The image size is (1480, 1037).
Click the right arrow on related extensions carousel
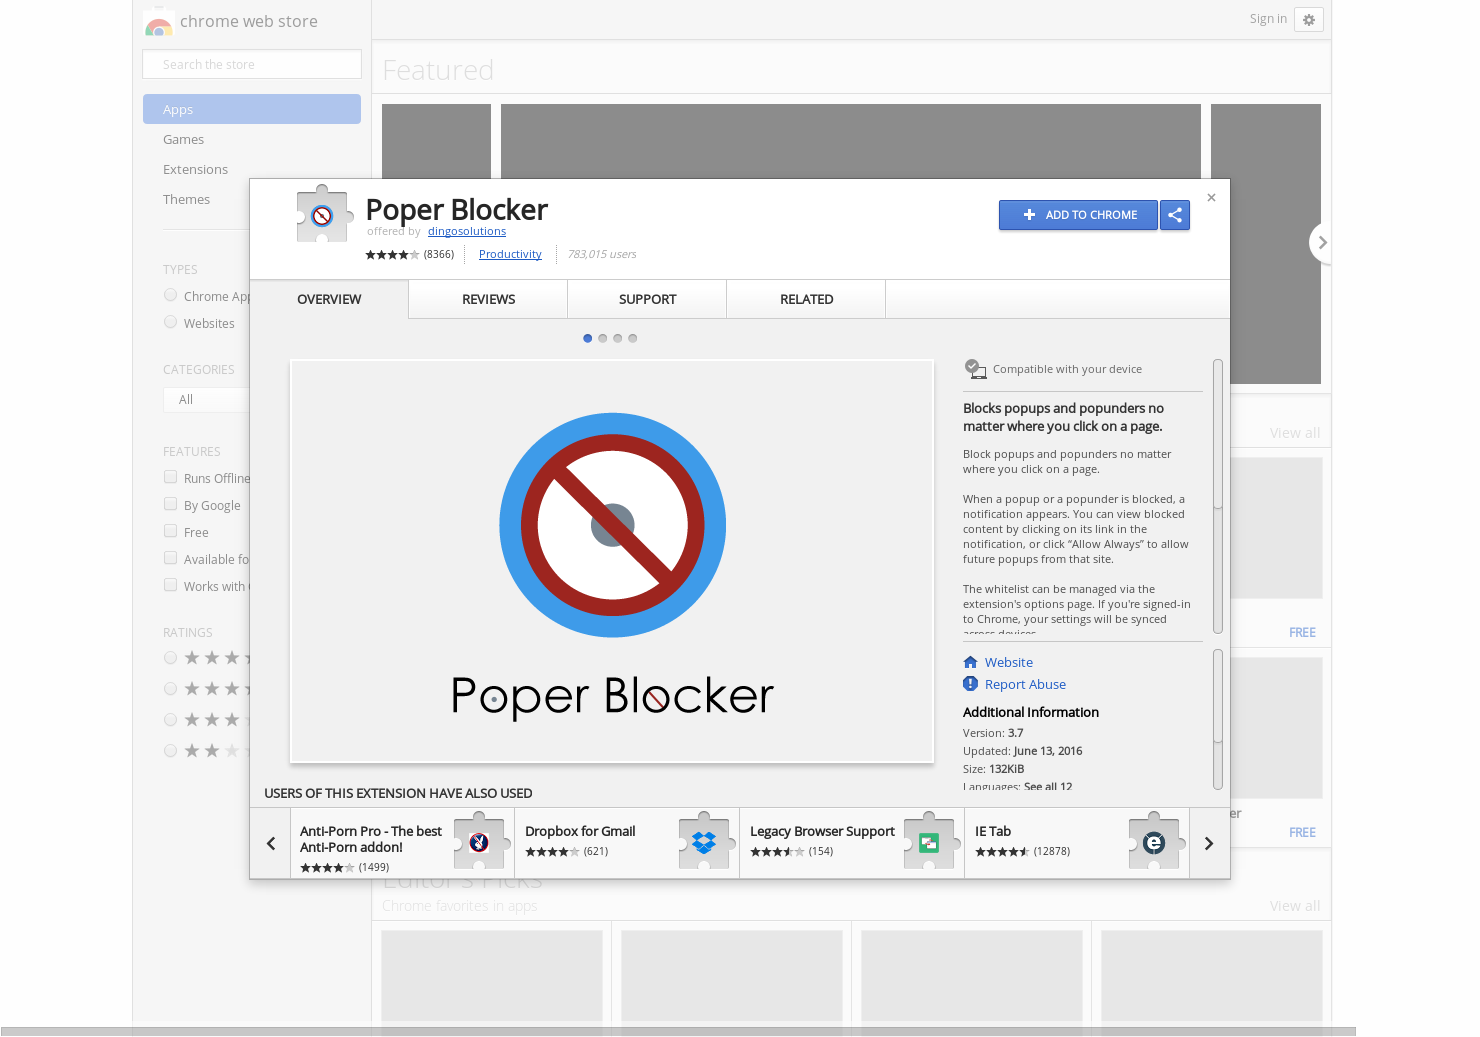pos(1209,842)
